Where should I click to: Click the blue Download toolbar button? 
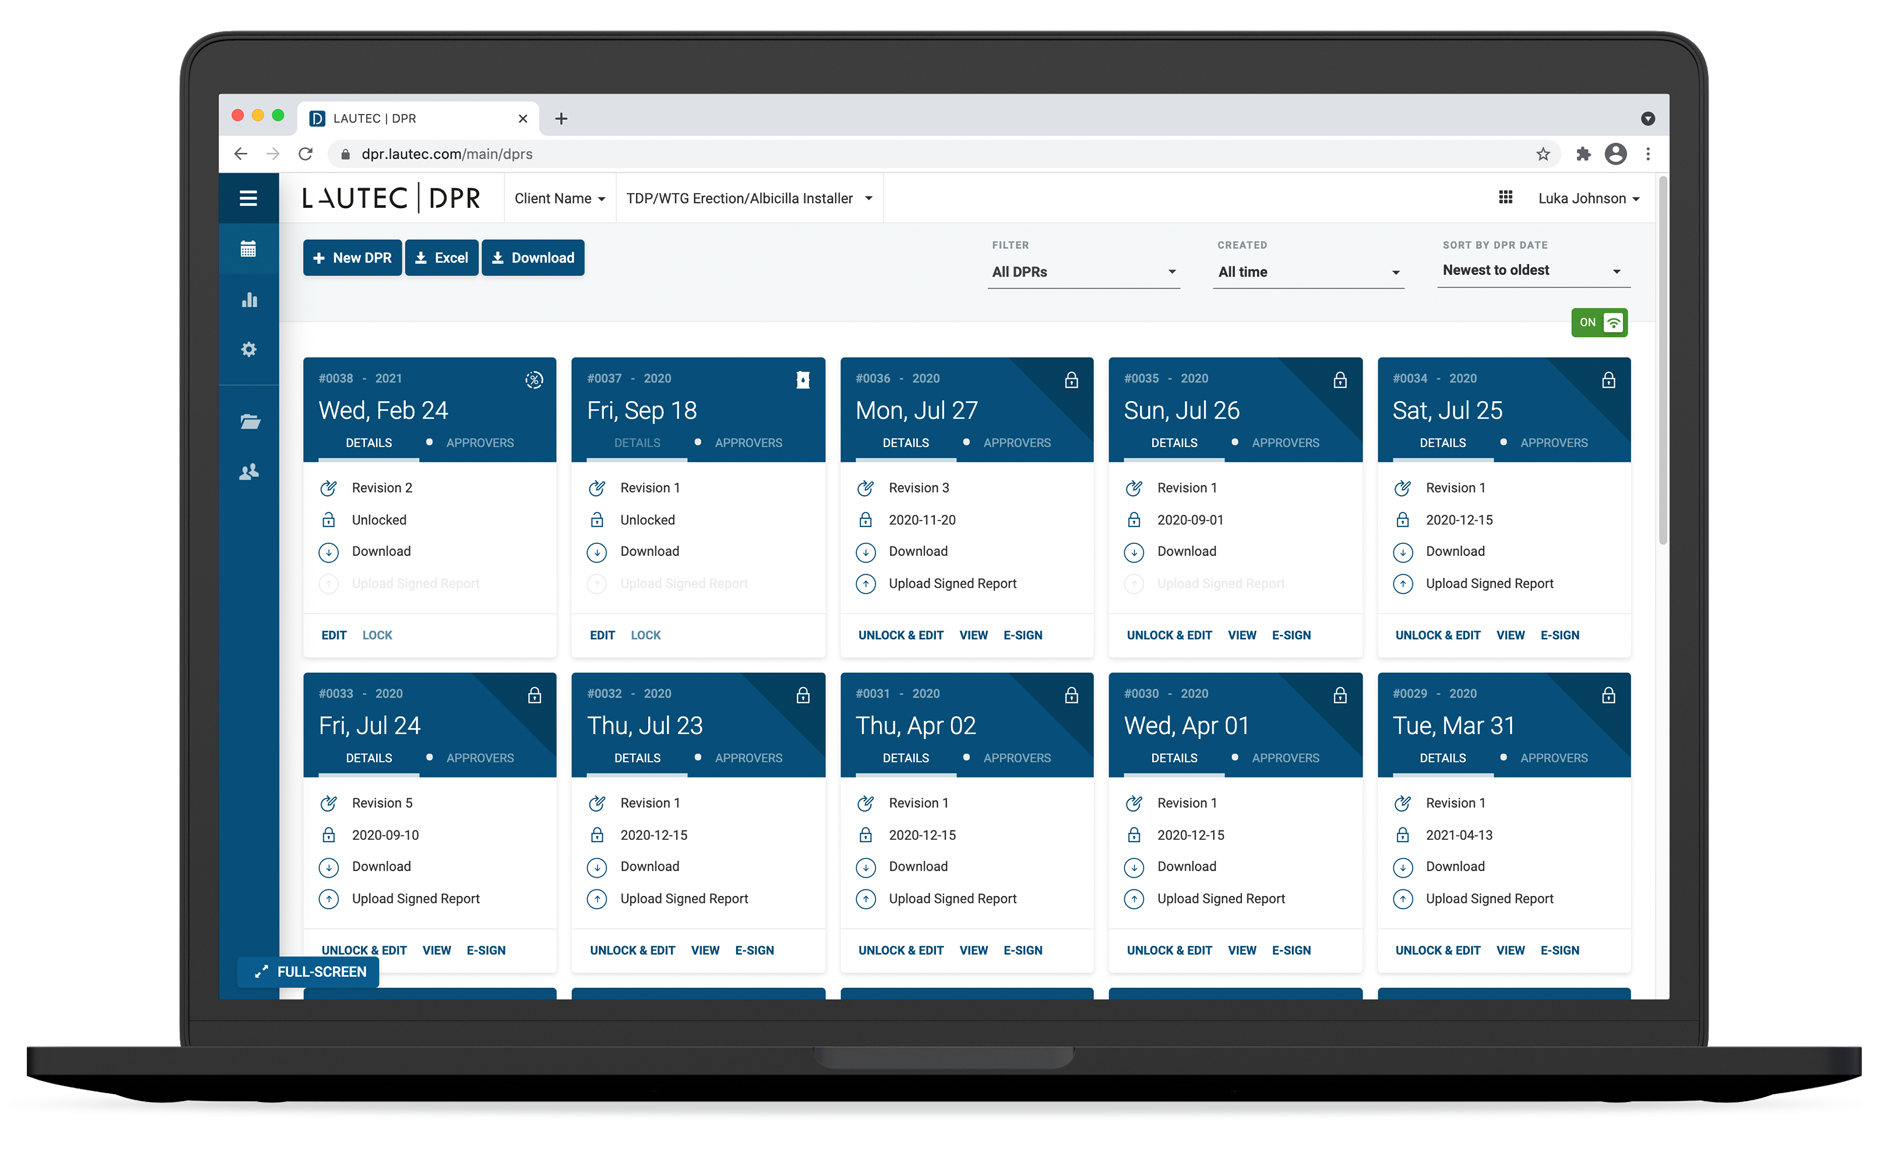pyautogui.click(x=533, y=258)
